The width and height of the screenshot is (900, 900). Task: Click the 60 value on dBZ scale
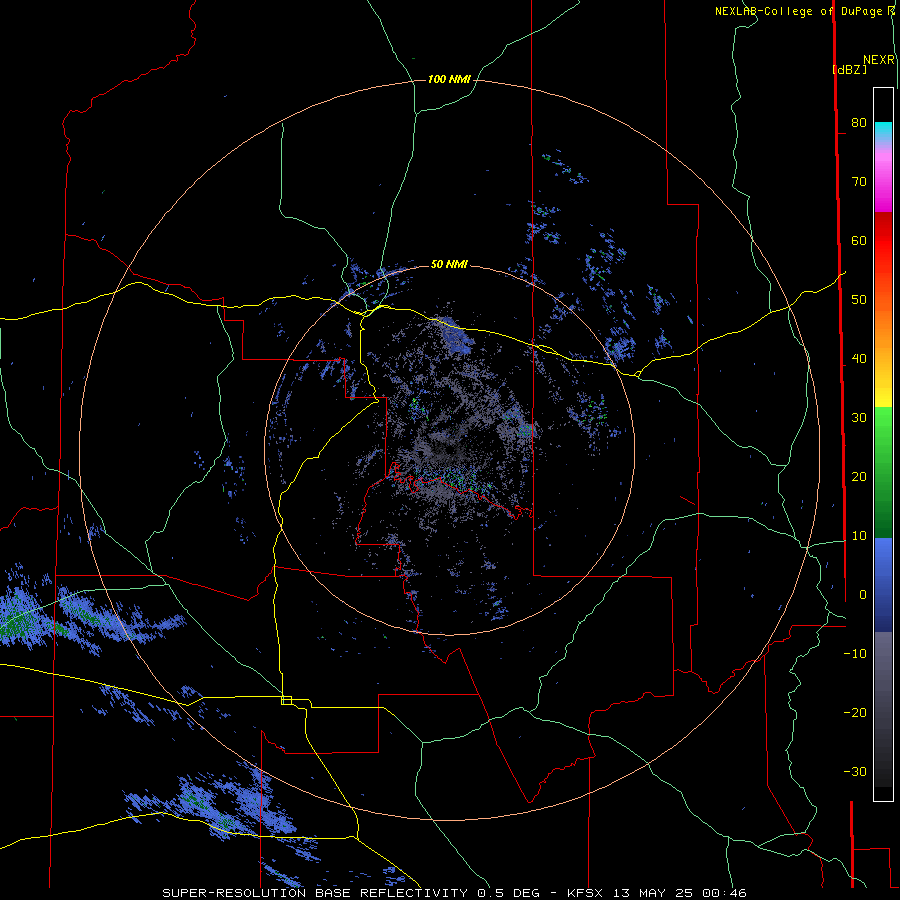coord(859,240)
